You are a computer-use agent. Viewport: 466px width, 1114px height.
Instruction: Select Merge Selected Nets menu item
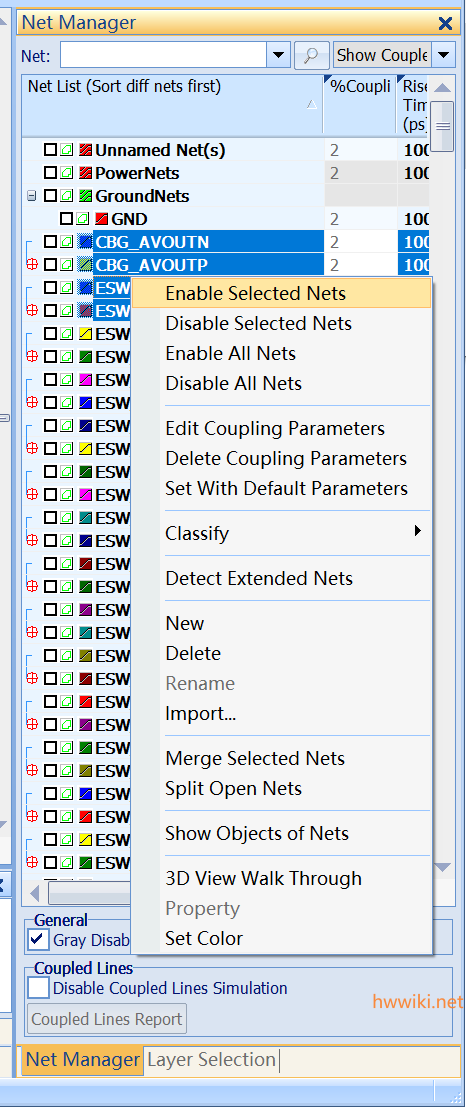[255, 758]
